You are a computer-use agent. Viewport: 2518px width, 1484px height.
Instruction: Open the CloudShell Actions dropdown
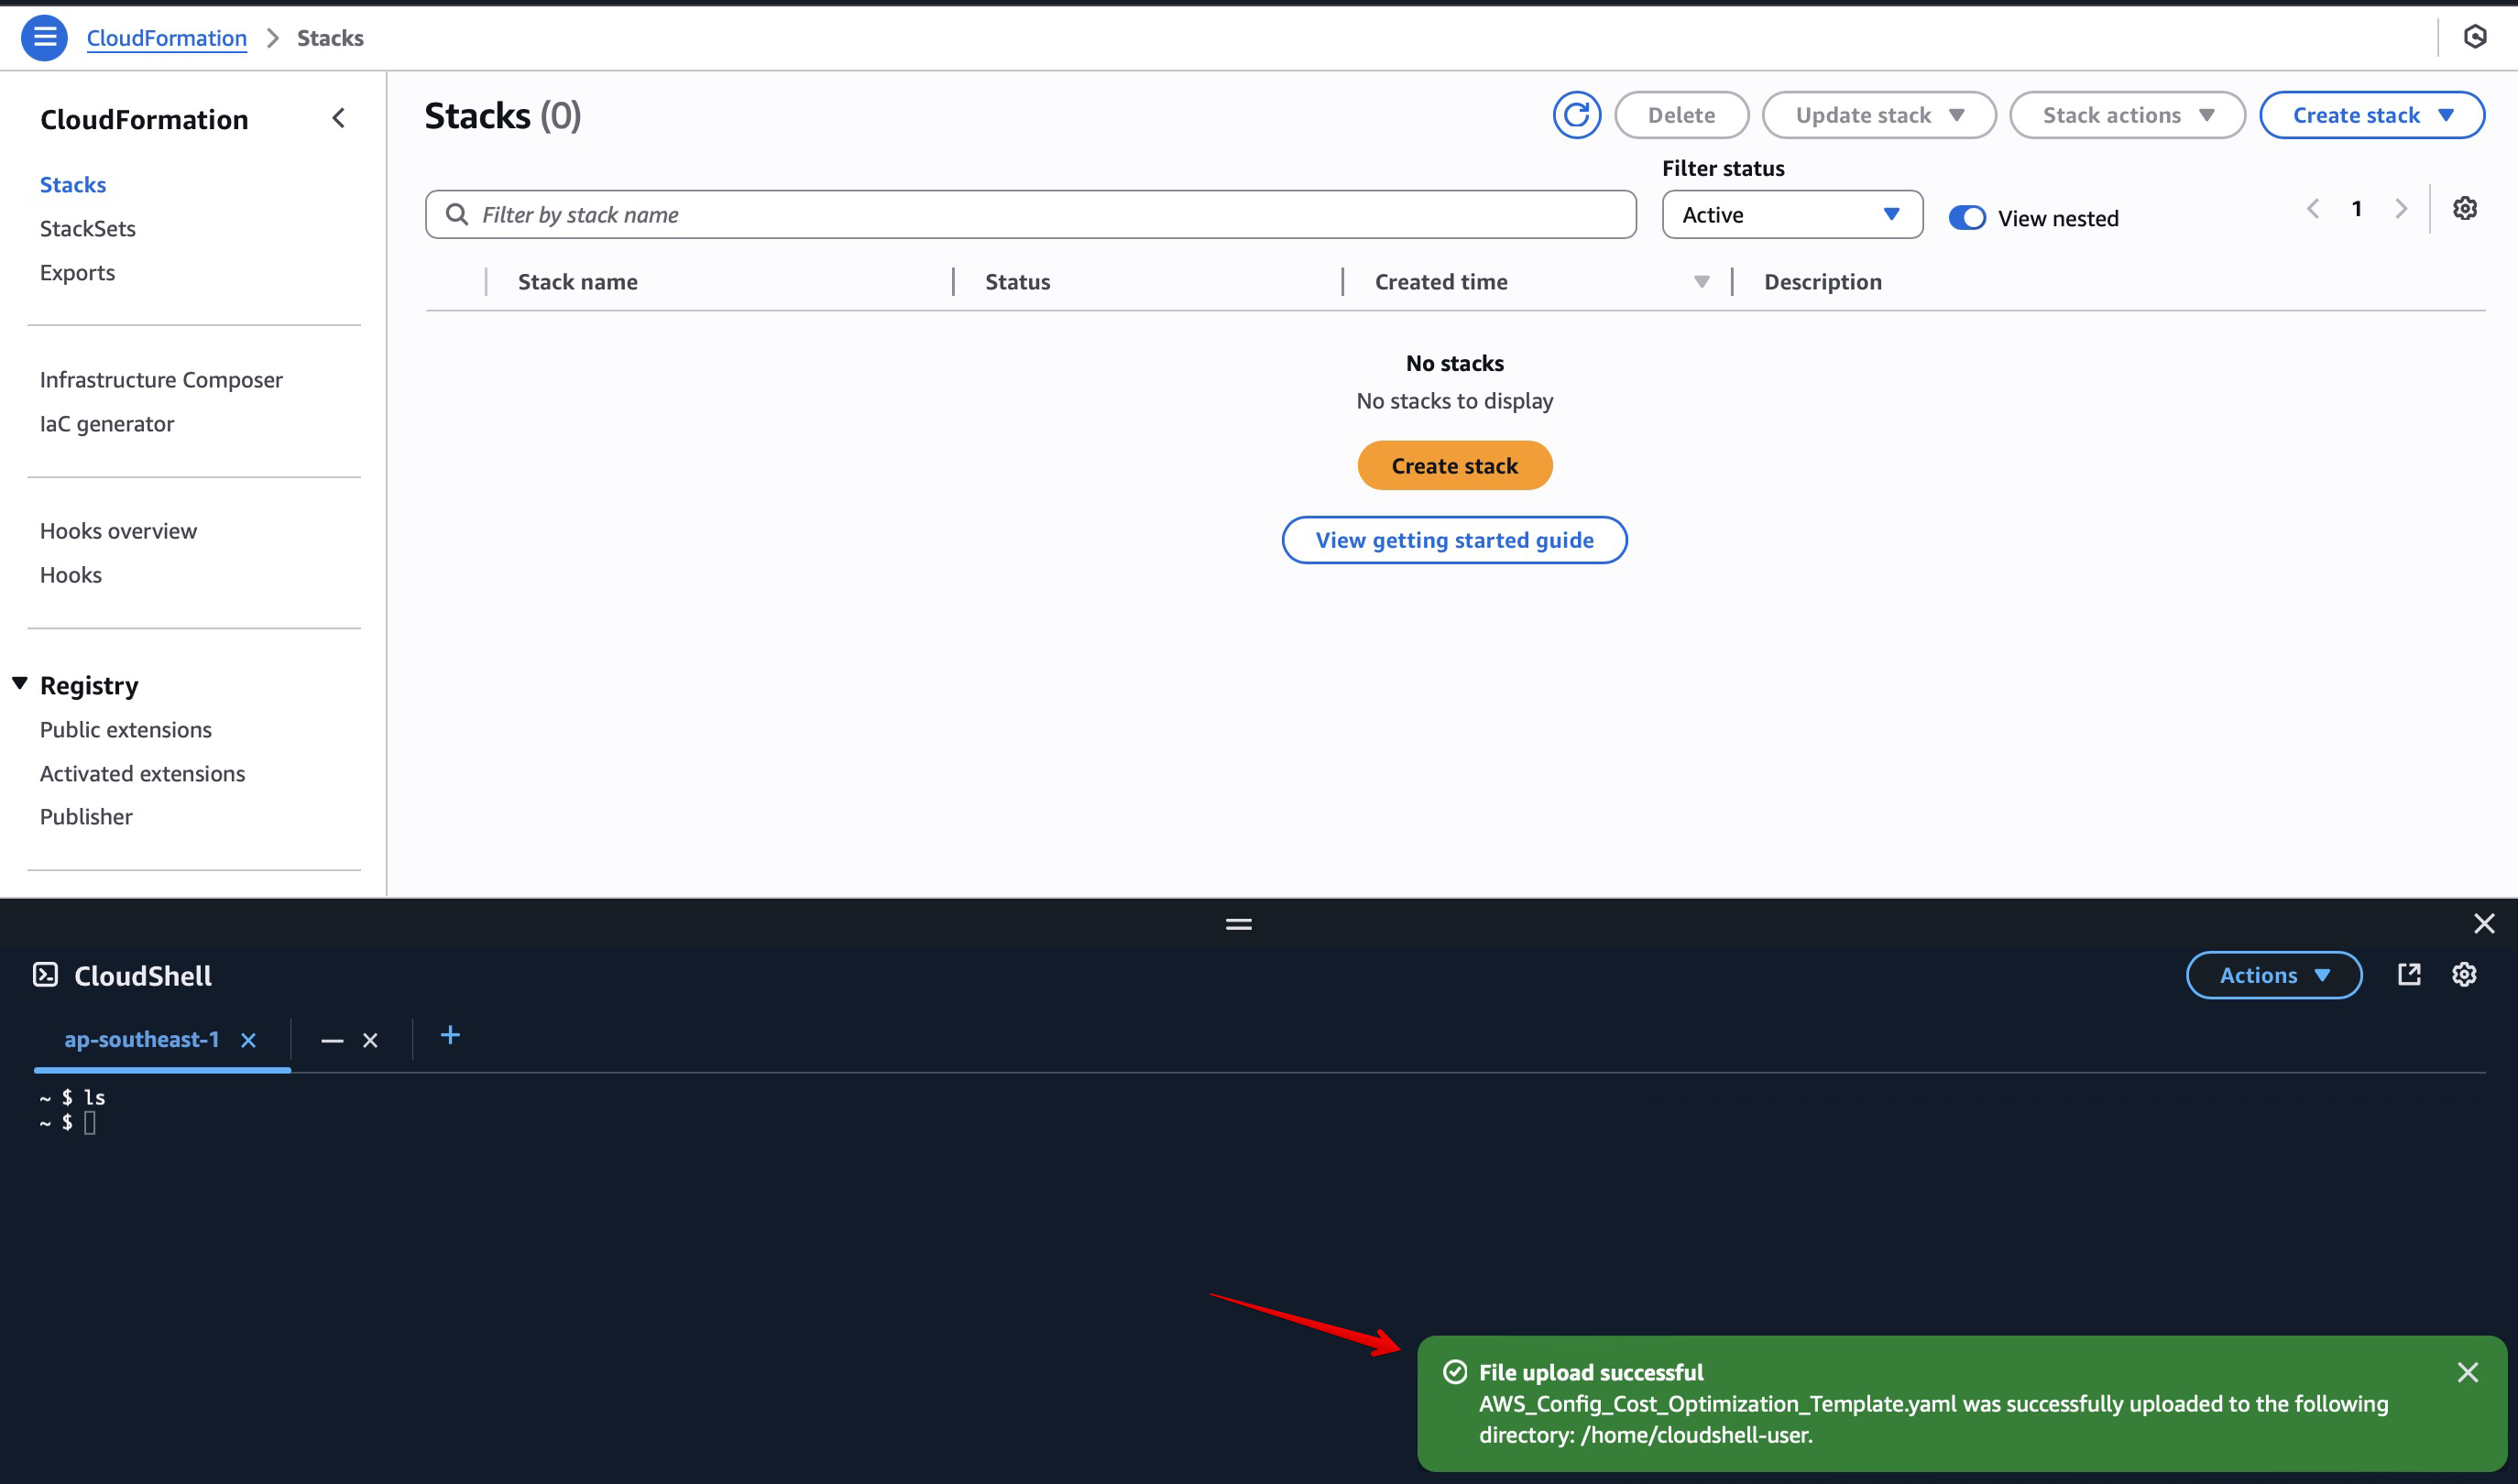2273,975
